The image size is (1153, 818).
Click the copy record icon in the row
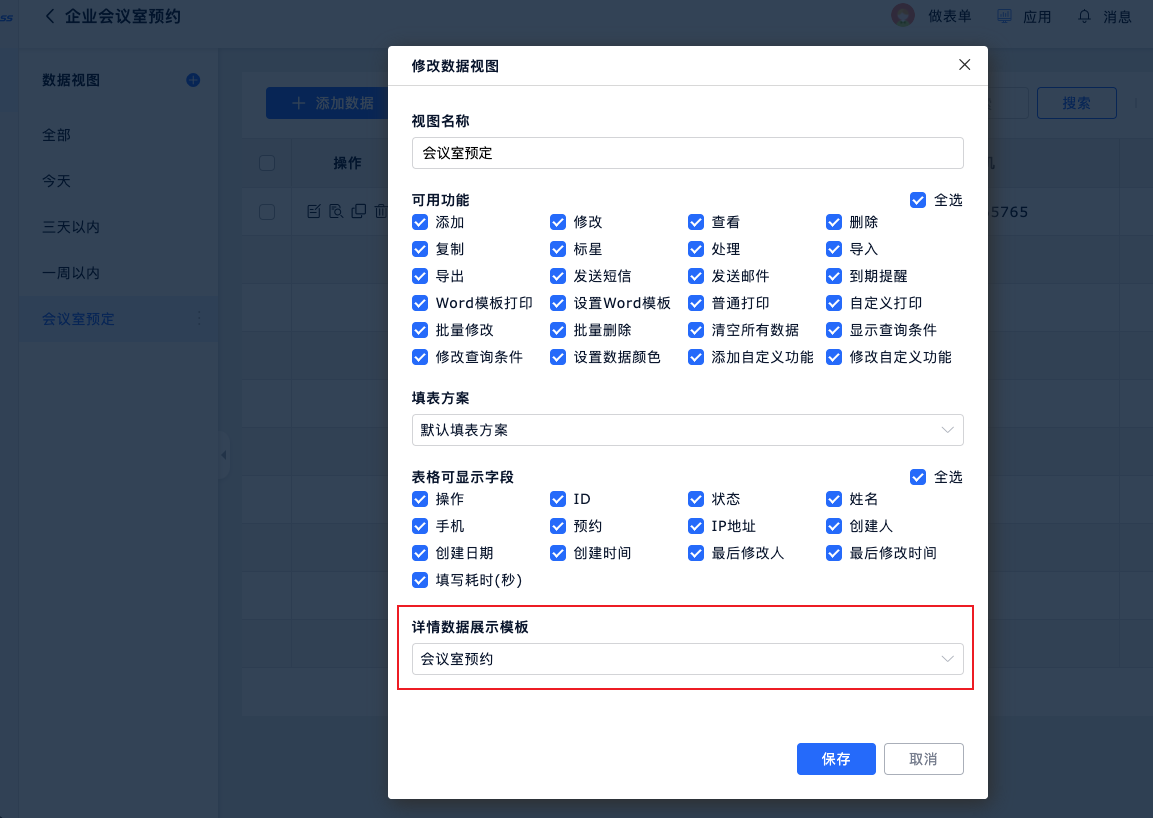(357, 211)
